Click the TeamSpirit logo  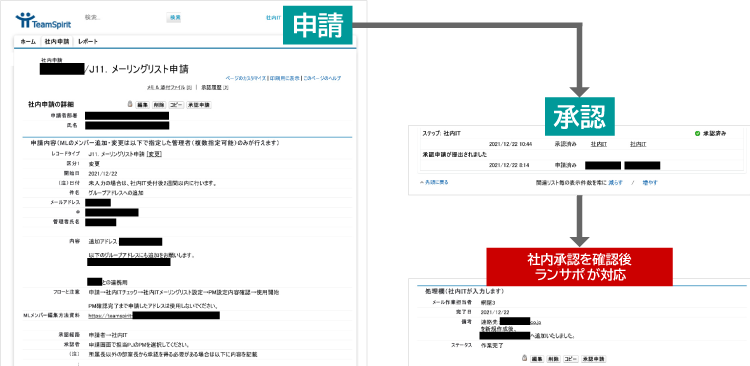tap(43, 20)
